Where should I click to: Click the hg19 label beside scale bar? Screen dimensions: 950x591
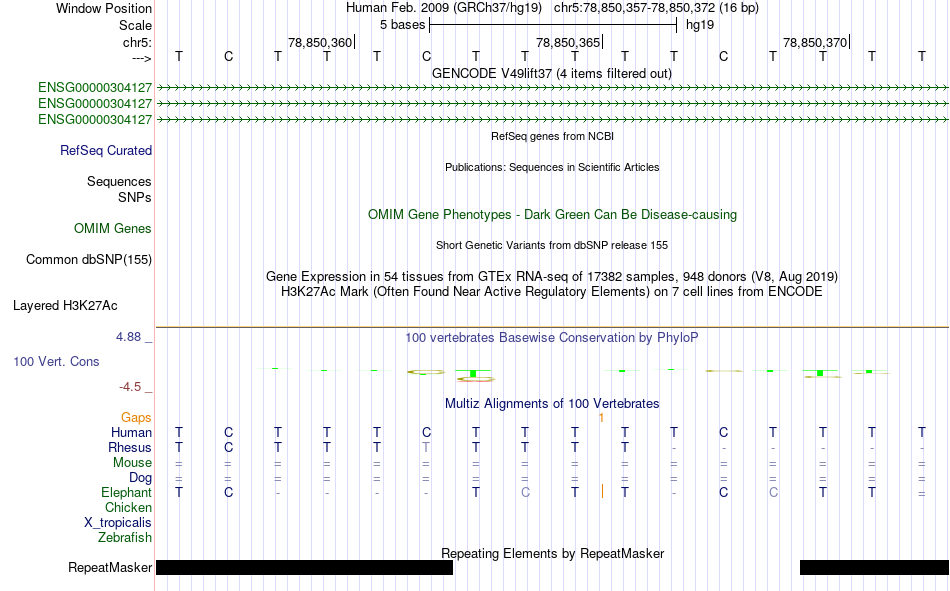click(700, 25)
